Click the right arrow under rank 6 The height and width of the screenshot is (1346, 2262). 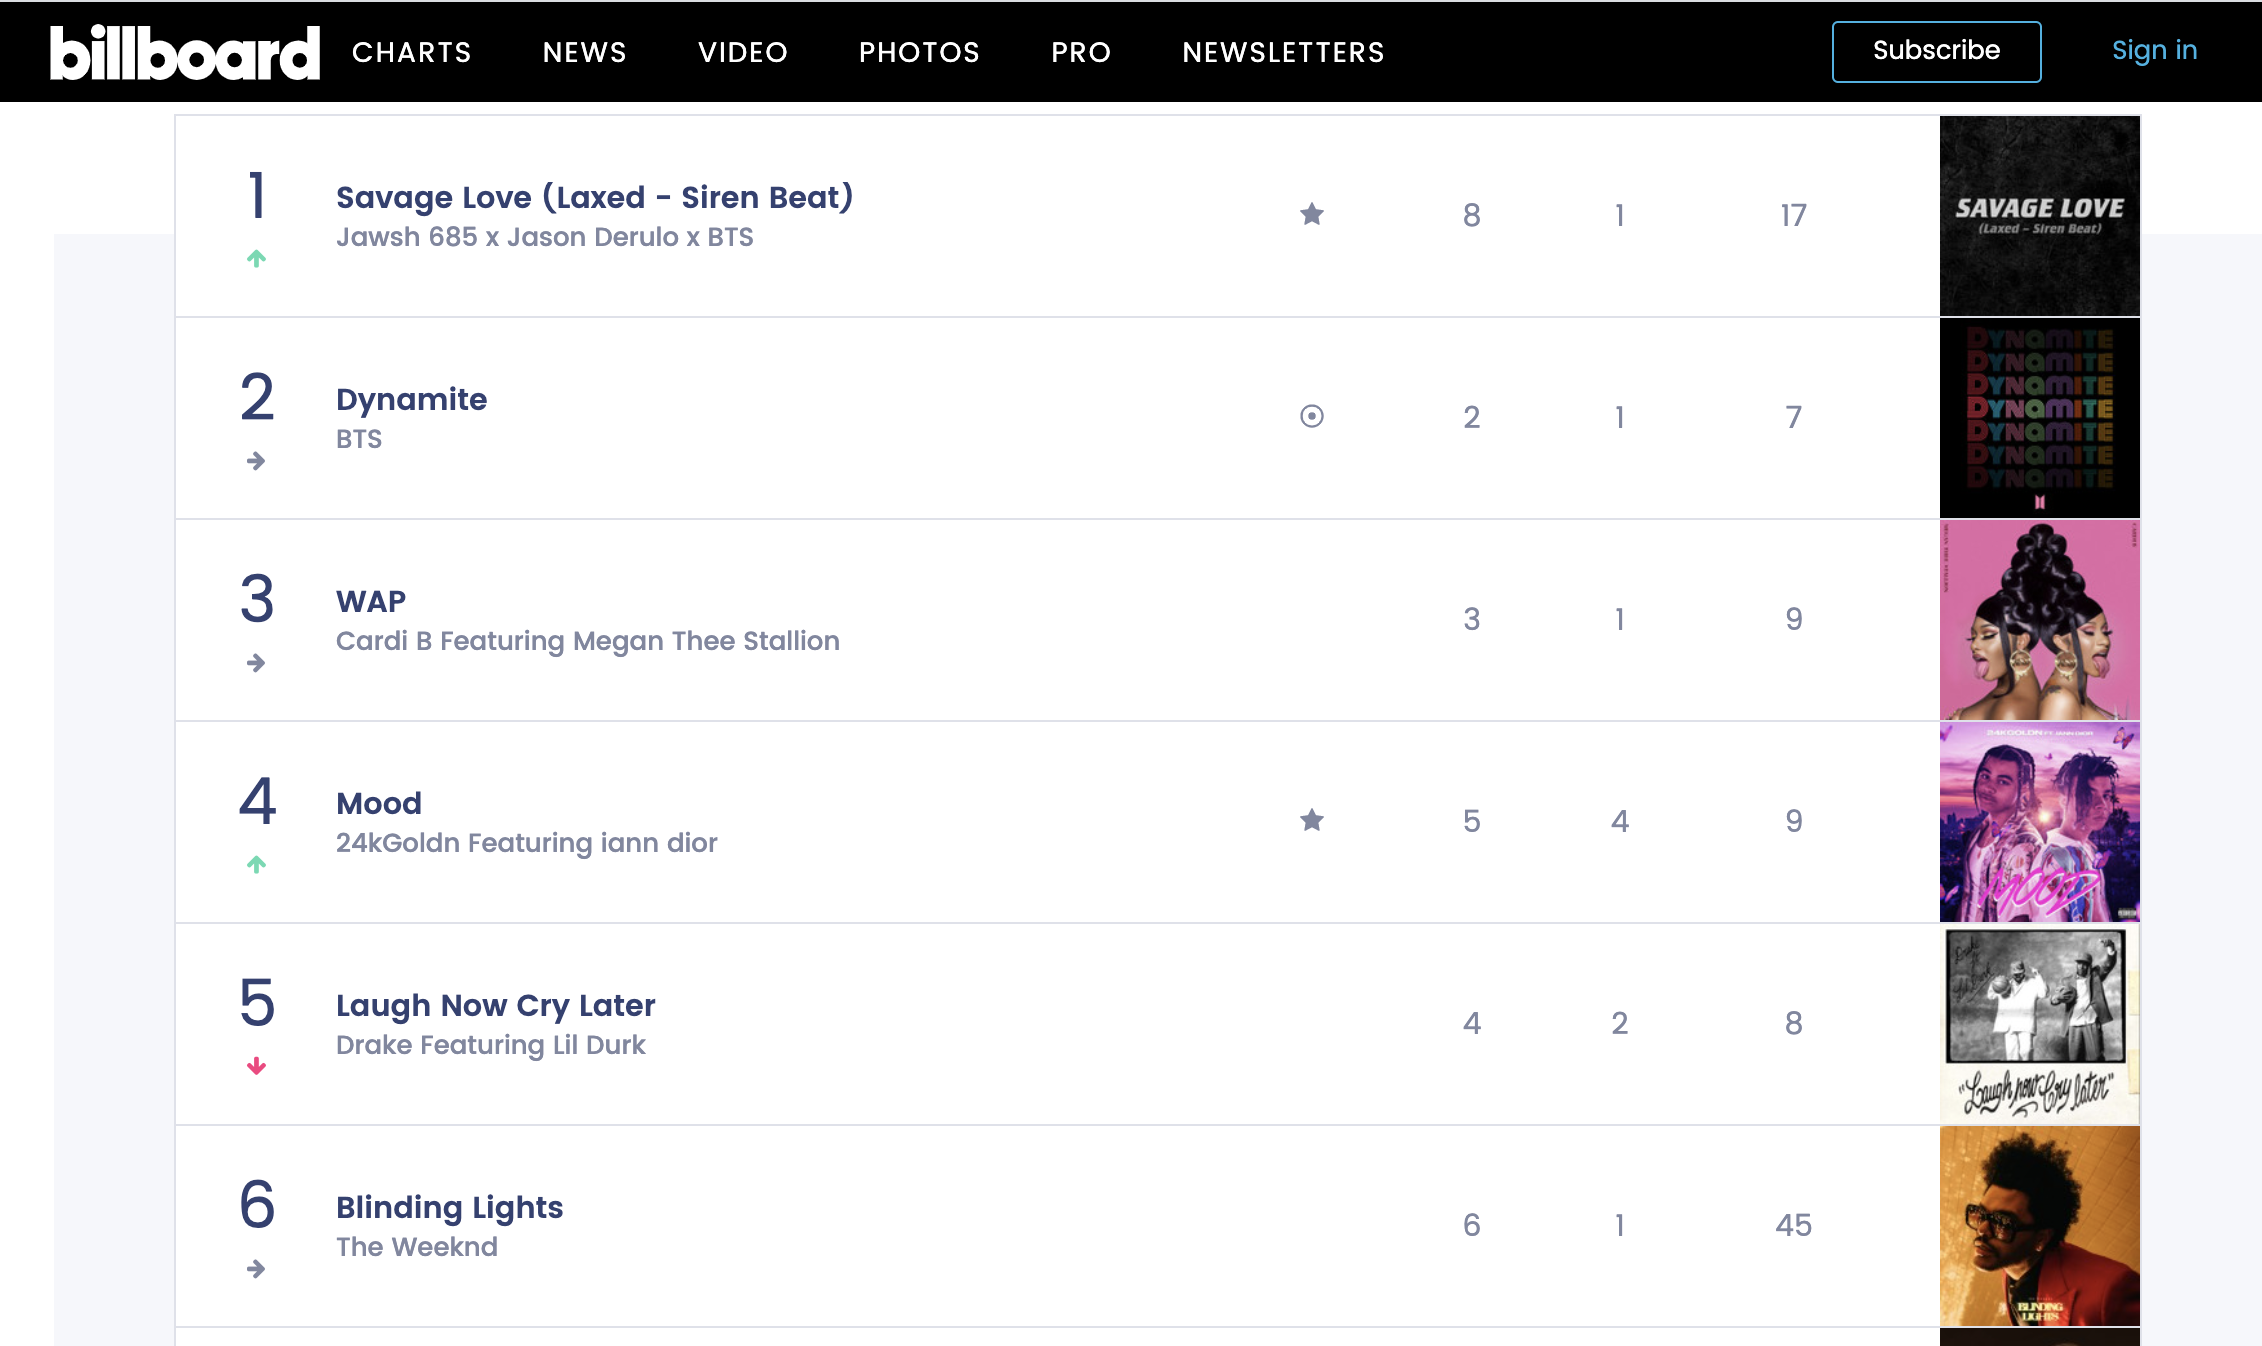[x=256, y=1269]
